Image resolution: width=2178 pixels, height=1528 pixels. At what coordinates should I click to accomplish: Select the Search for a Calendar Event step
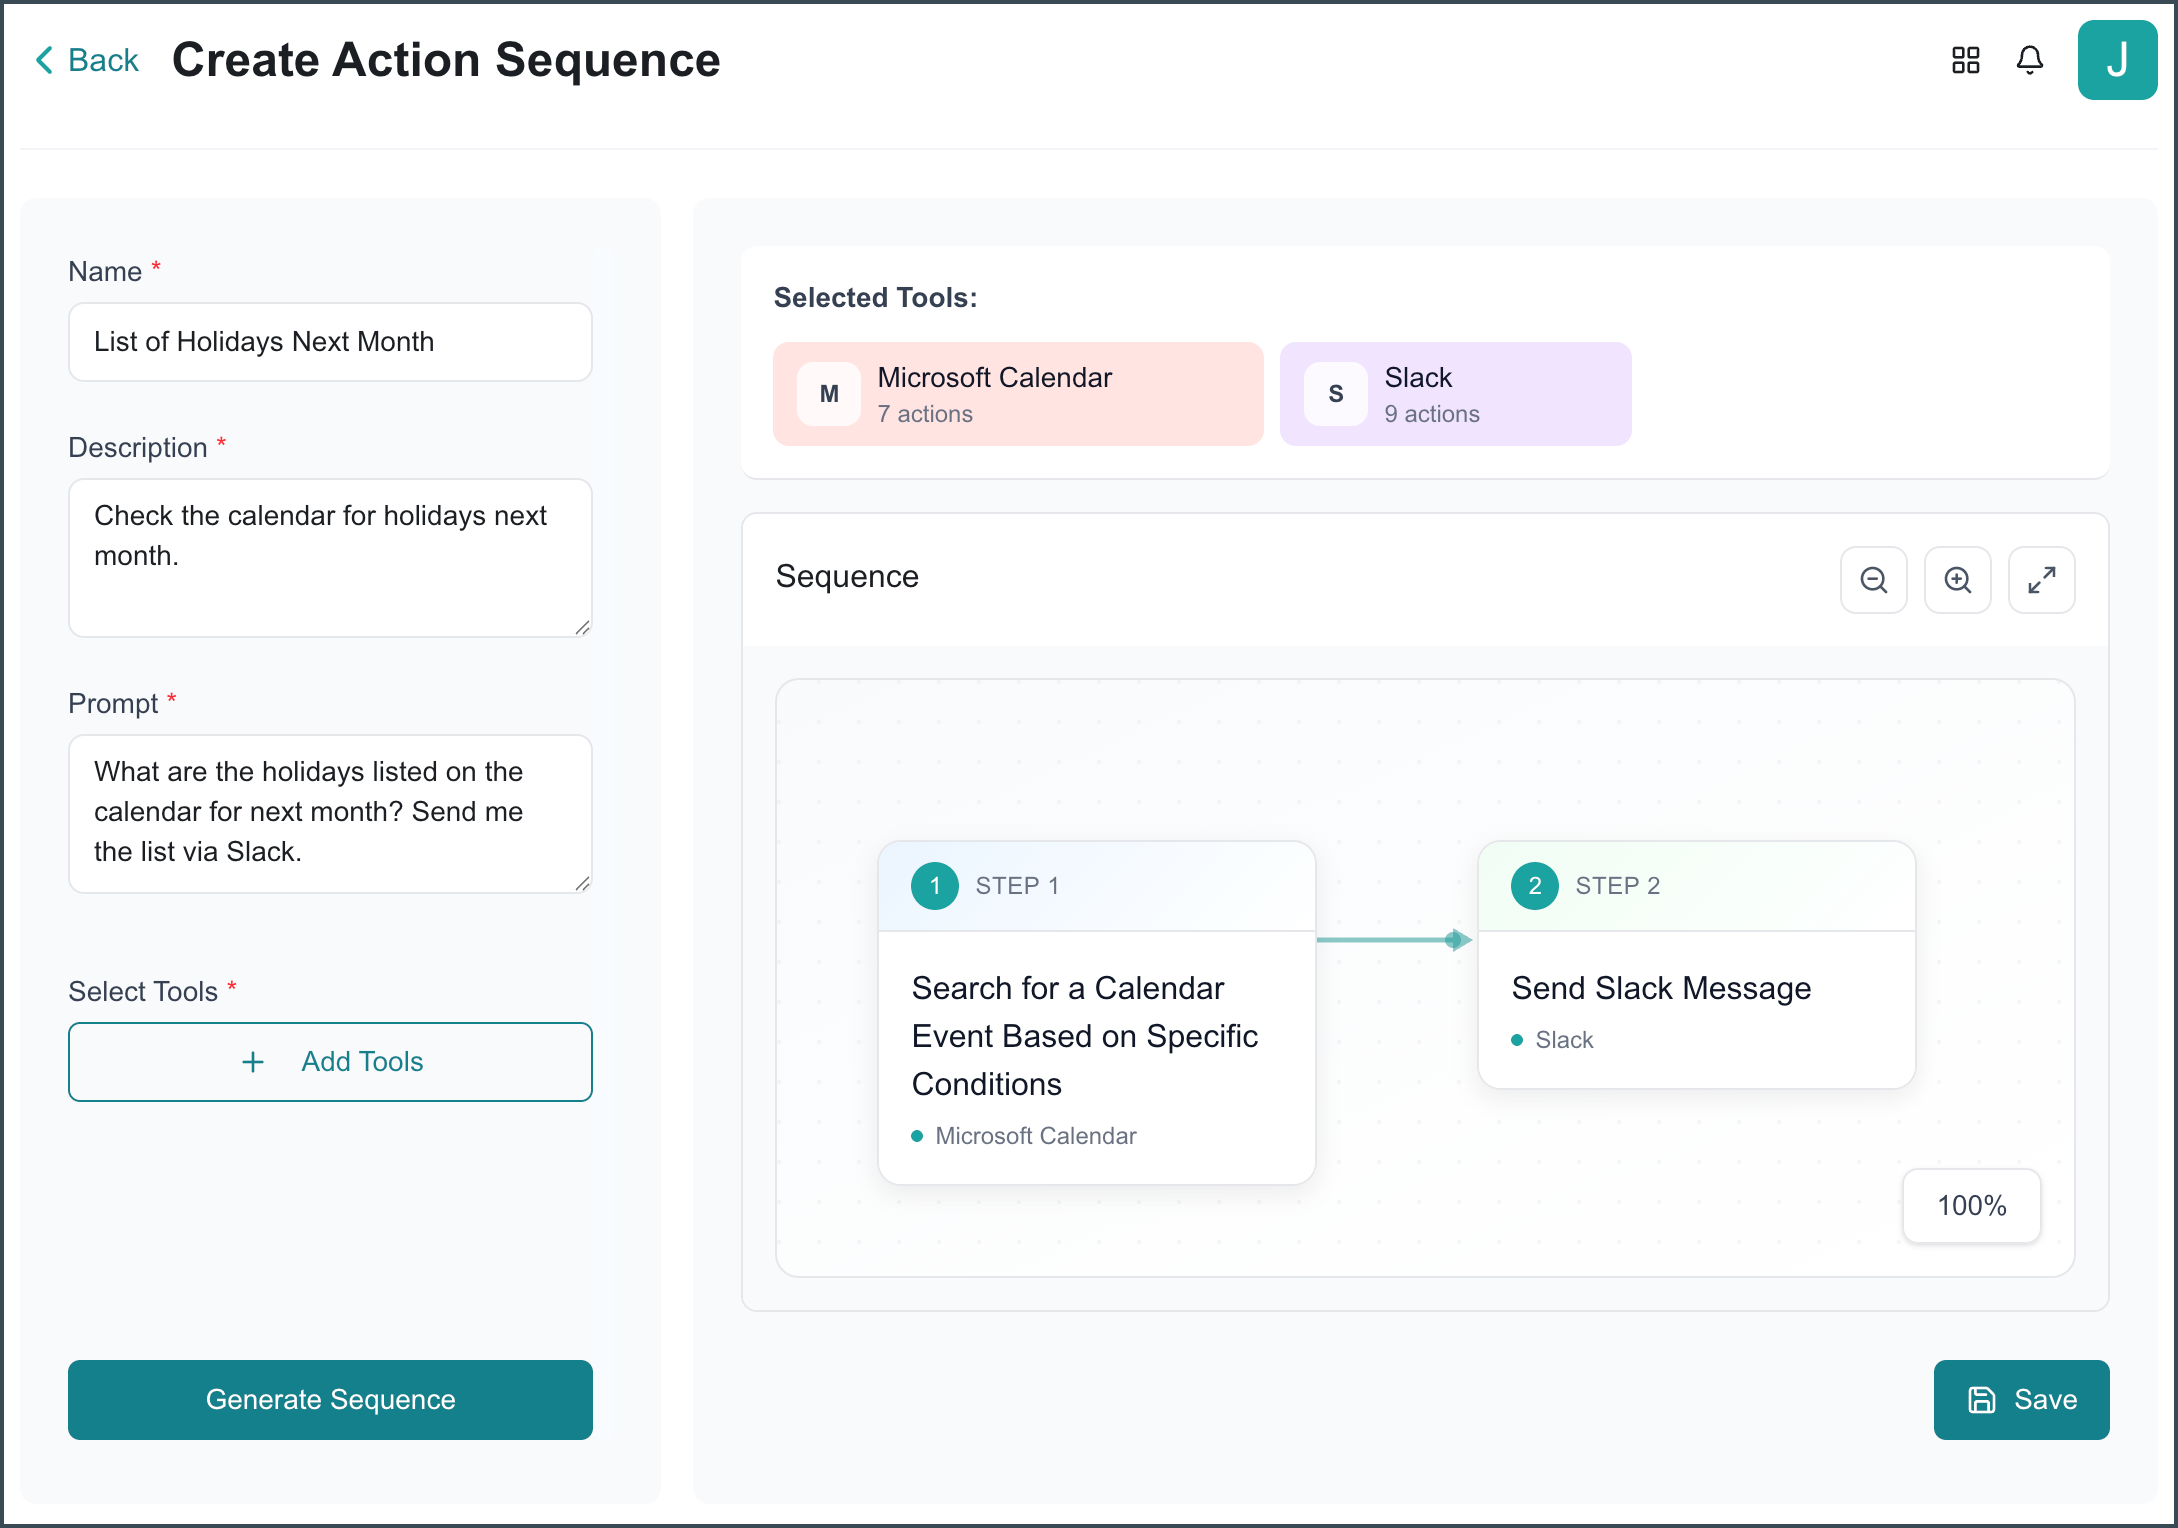[x=1096, y=1013]
